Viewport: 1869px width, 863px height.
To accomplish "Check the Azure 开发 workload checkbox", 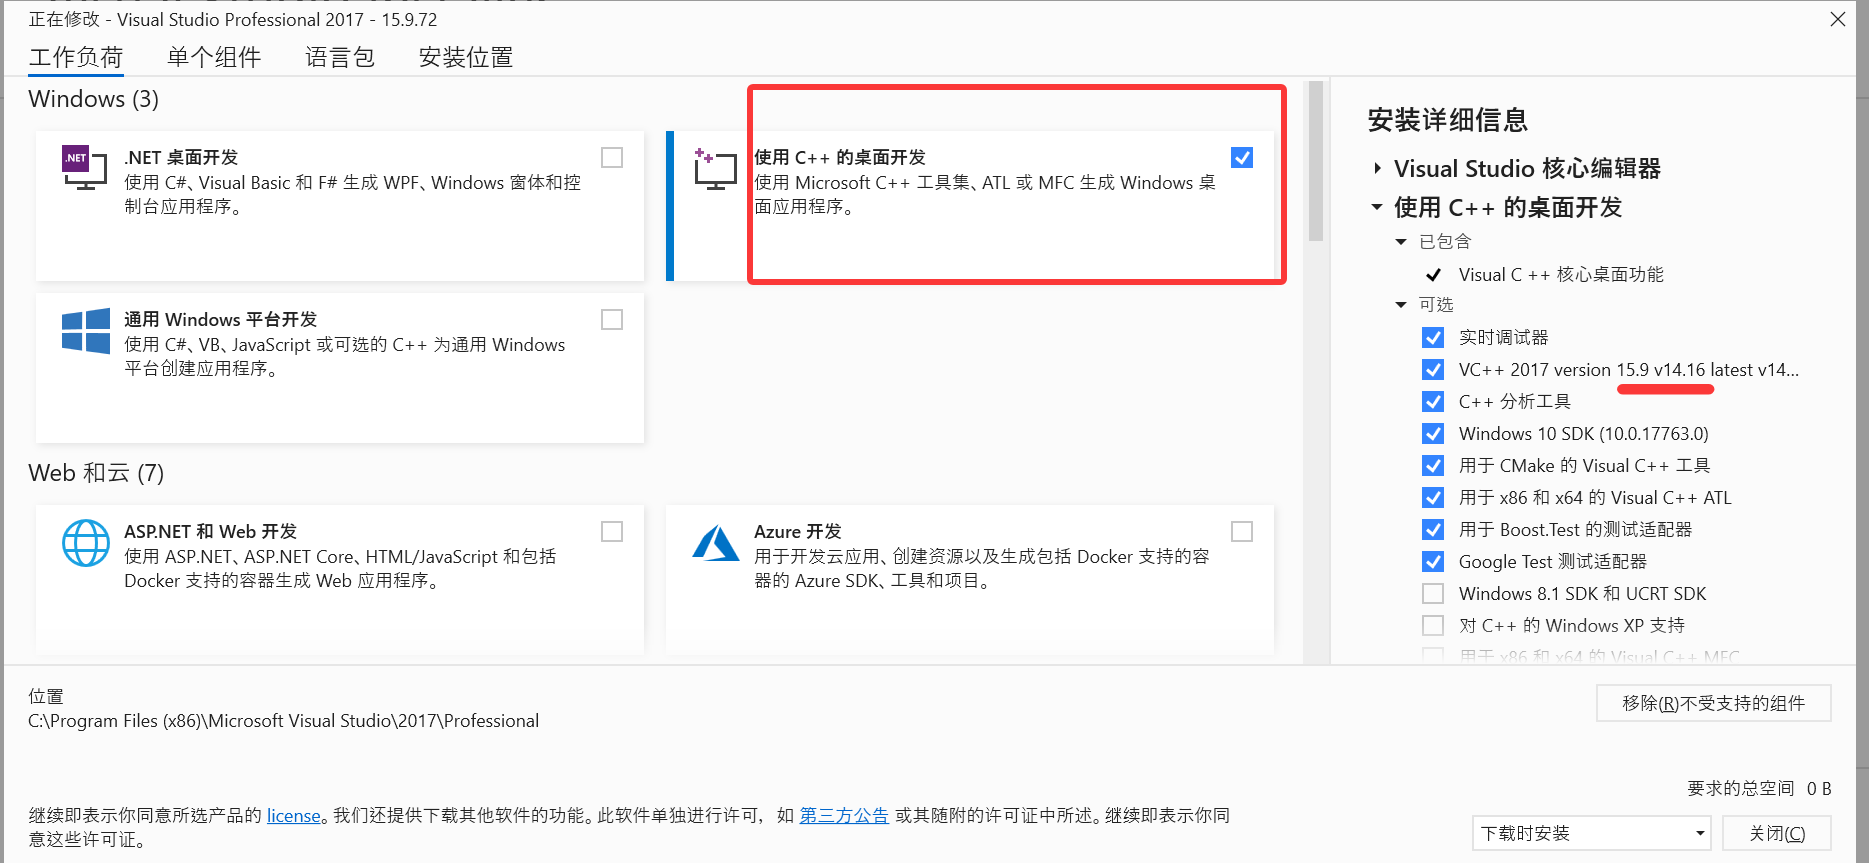I will click(x=1242, y=532).
